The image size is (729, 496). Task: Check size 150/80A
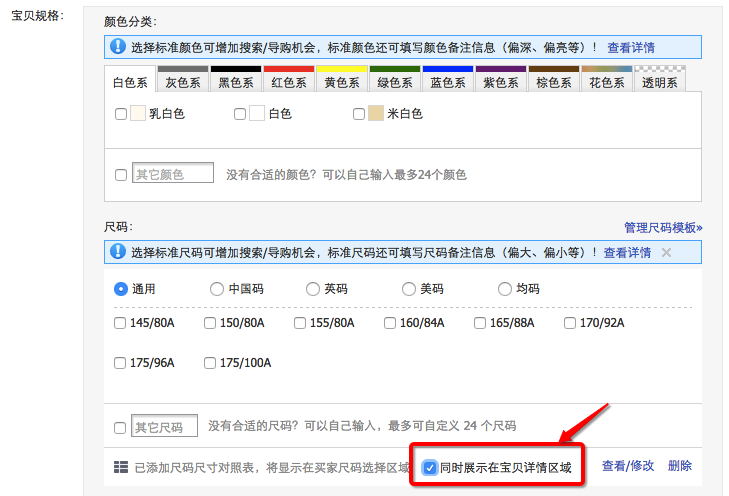[210, 323]
